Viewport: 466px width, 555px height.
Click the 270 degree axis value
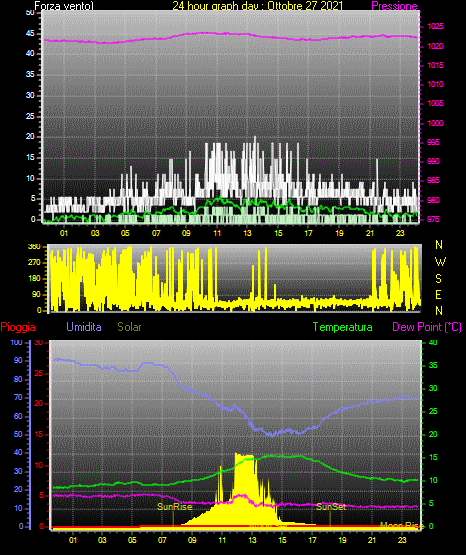[34, 263]
